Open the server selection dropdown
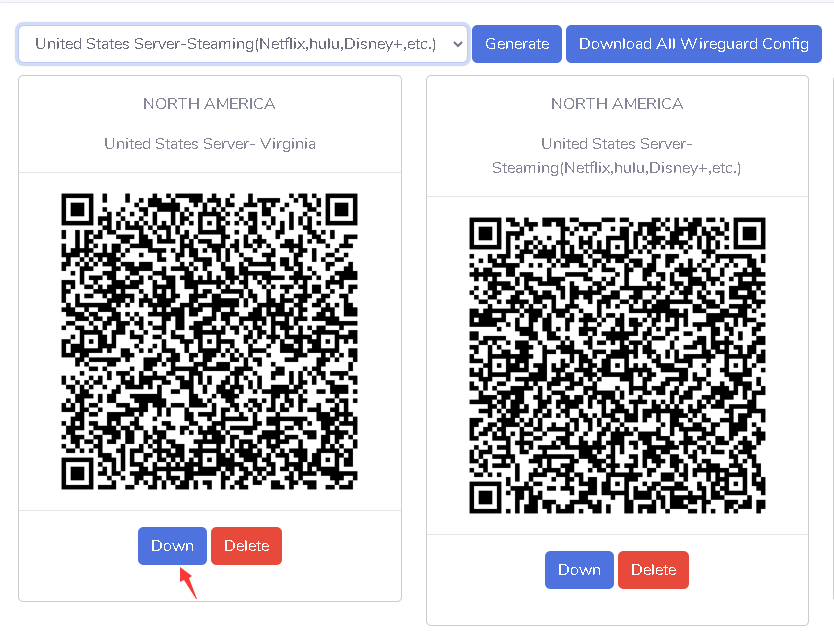The image size is (834, 632). click(x=243, y=44)
